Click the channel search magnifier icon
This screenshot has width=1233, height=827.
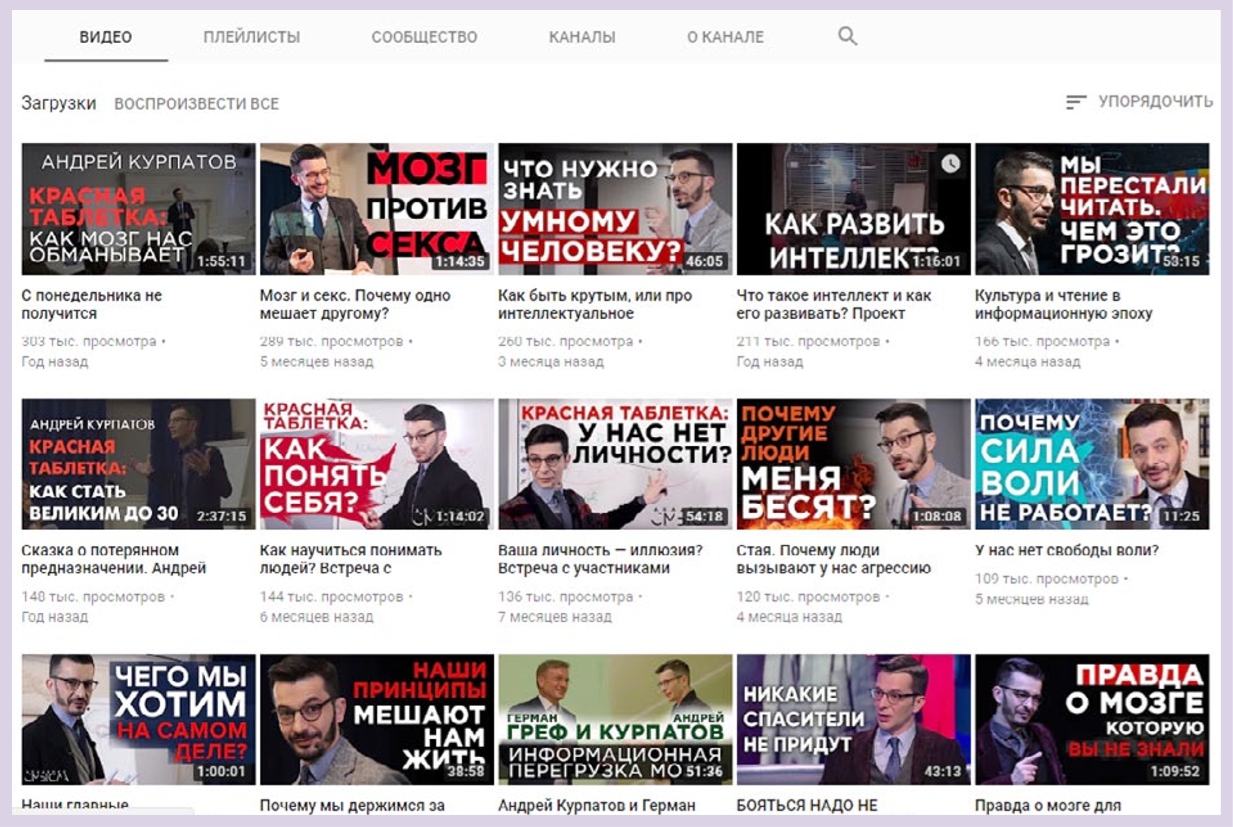[x=847, y=37]
